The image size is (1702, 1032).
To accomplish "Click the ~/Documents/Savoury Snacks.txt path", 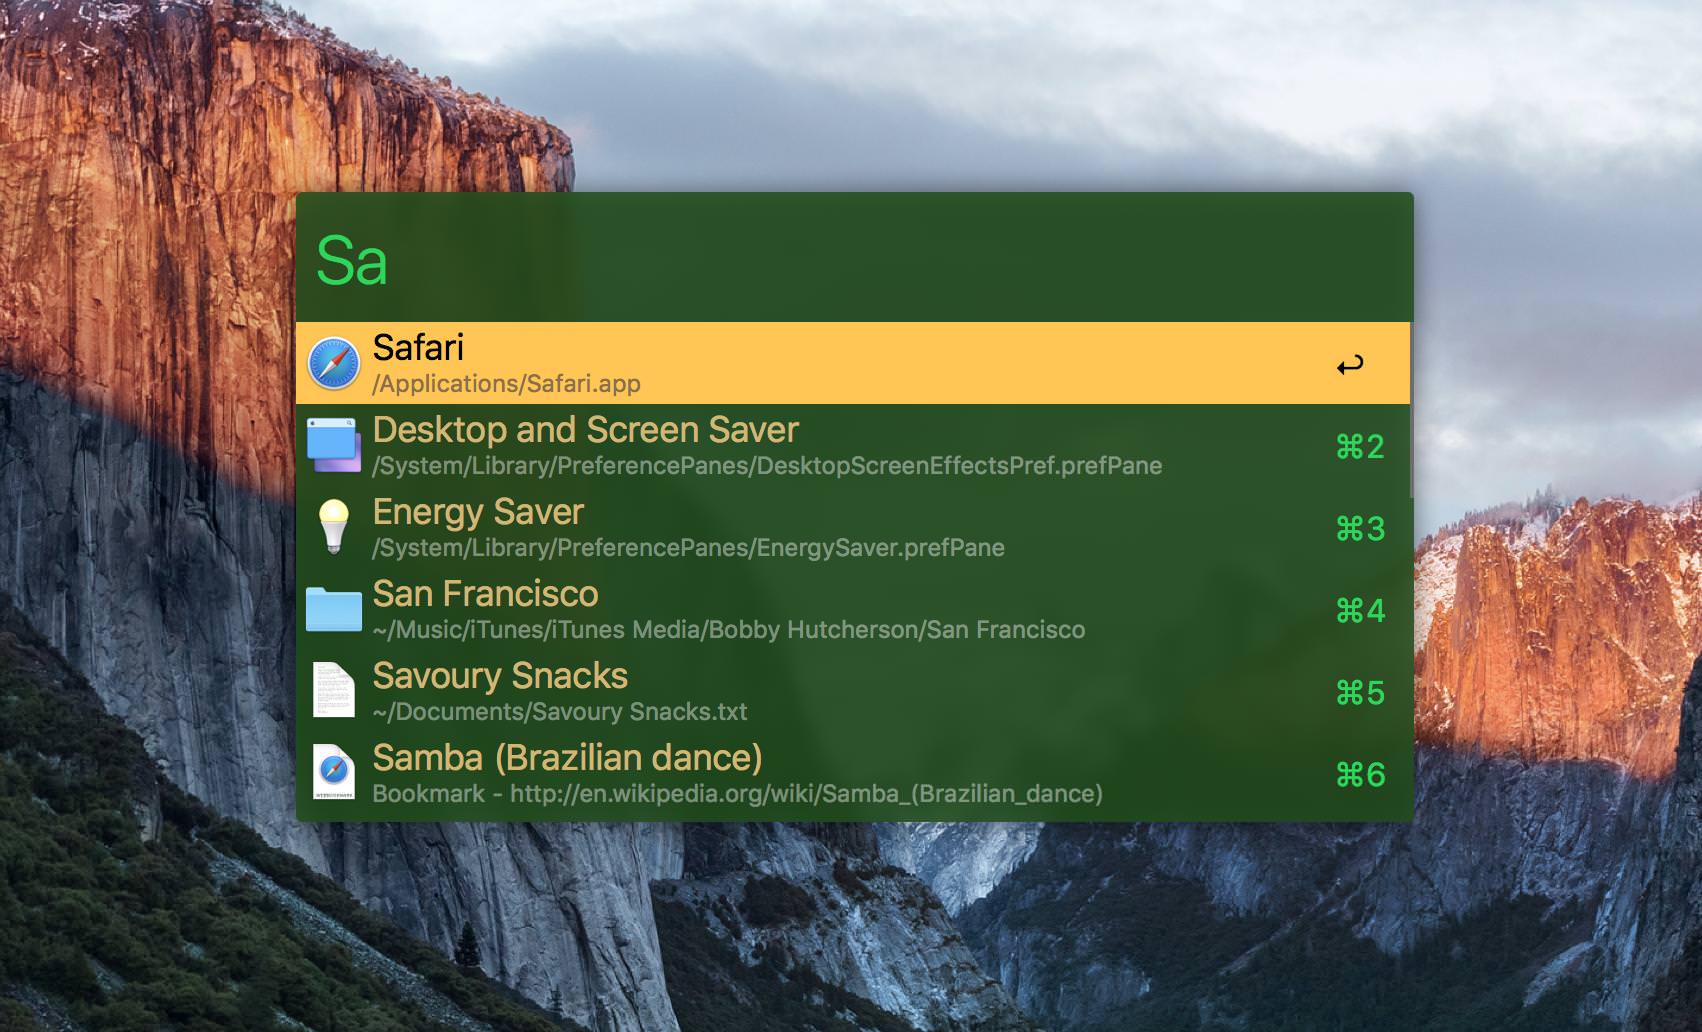I will tap(560, 712).
